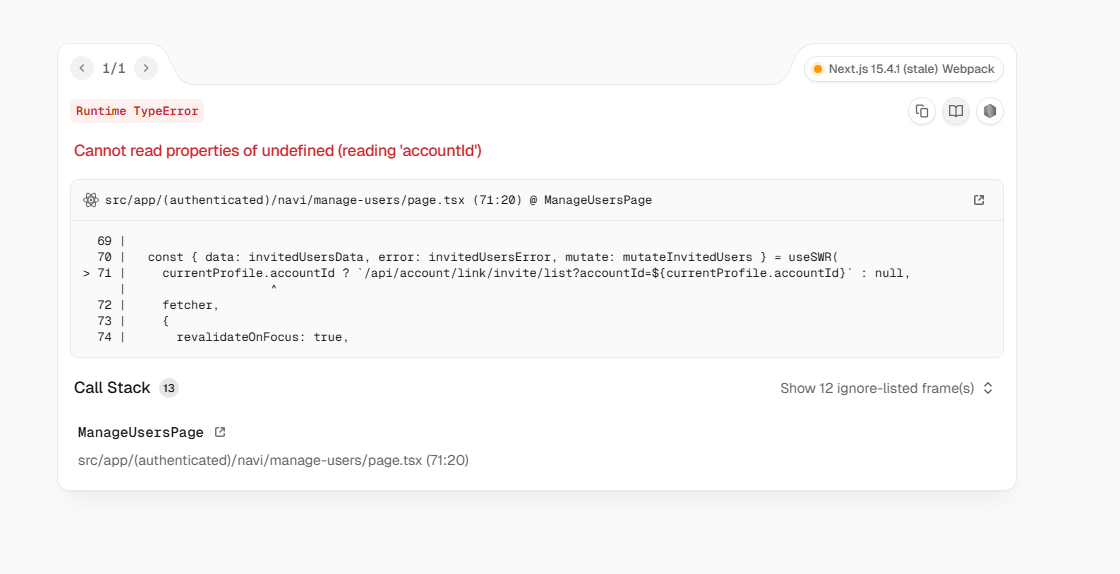This screenshot has width=1120, height=574.
Task: Click the orange stale status dot
Action: coord(818,69)
